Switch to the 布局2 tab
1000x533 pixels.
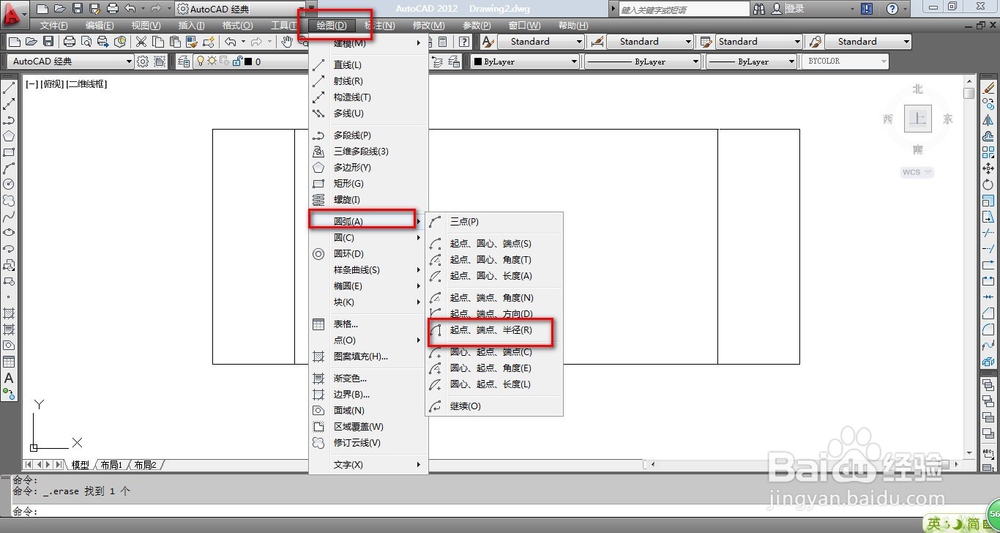click(145, 465)
